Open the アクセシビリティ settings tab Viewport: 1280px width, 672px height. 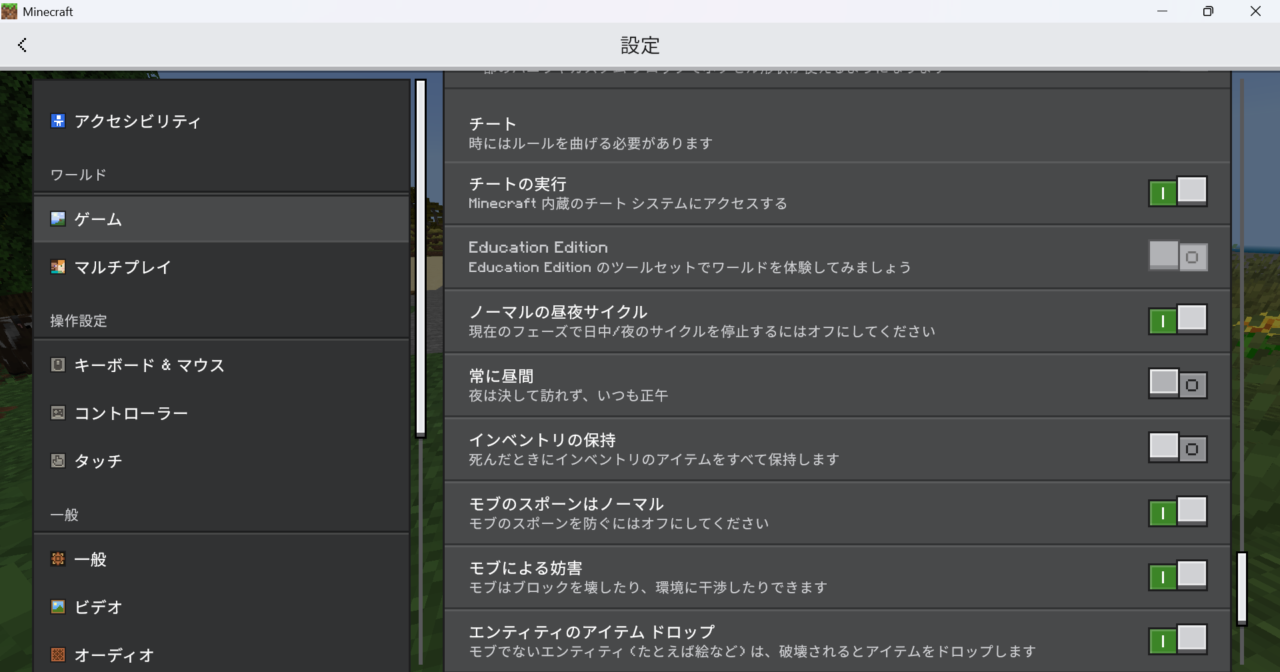point(221,121)
